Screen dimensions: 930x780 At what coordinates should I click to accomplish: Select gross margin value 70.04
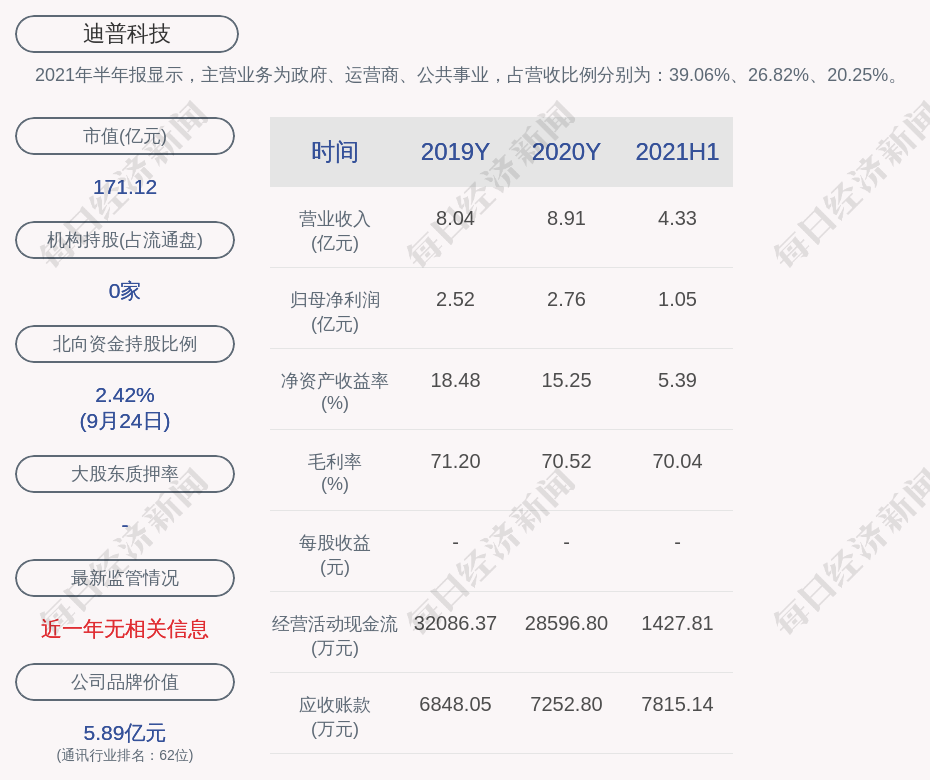pyautogui.click(x=677, y=461)
